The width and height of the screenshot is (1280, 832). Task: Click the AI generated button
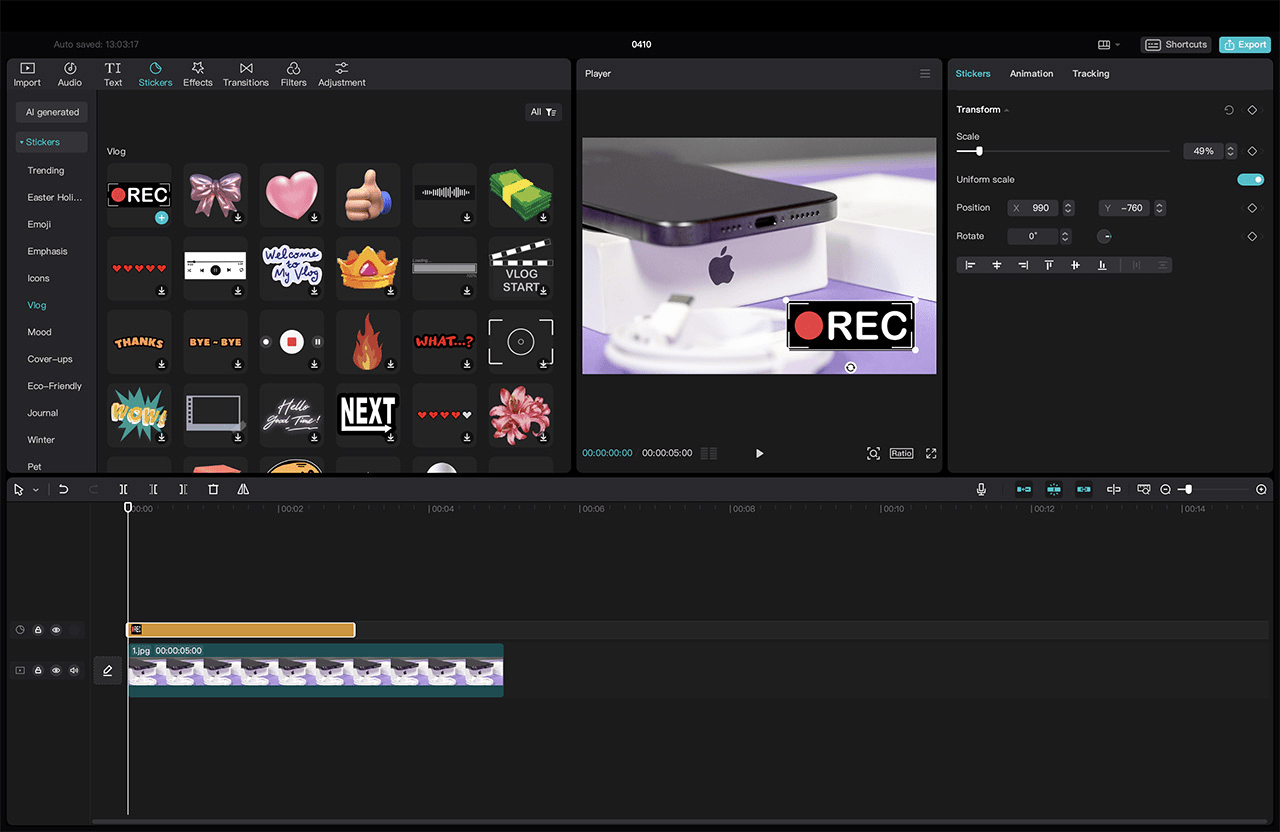pyautogui.click(x=52, y=112)
